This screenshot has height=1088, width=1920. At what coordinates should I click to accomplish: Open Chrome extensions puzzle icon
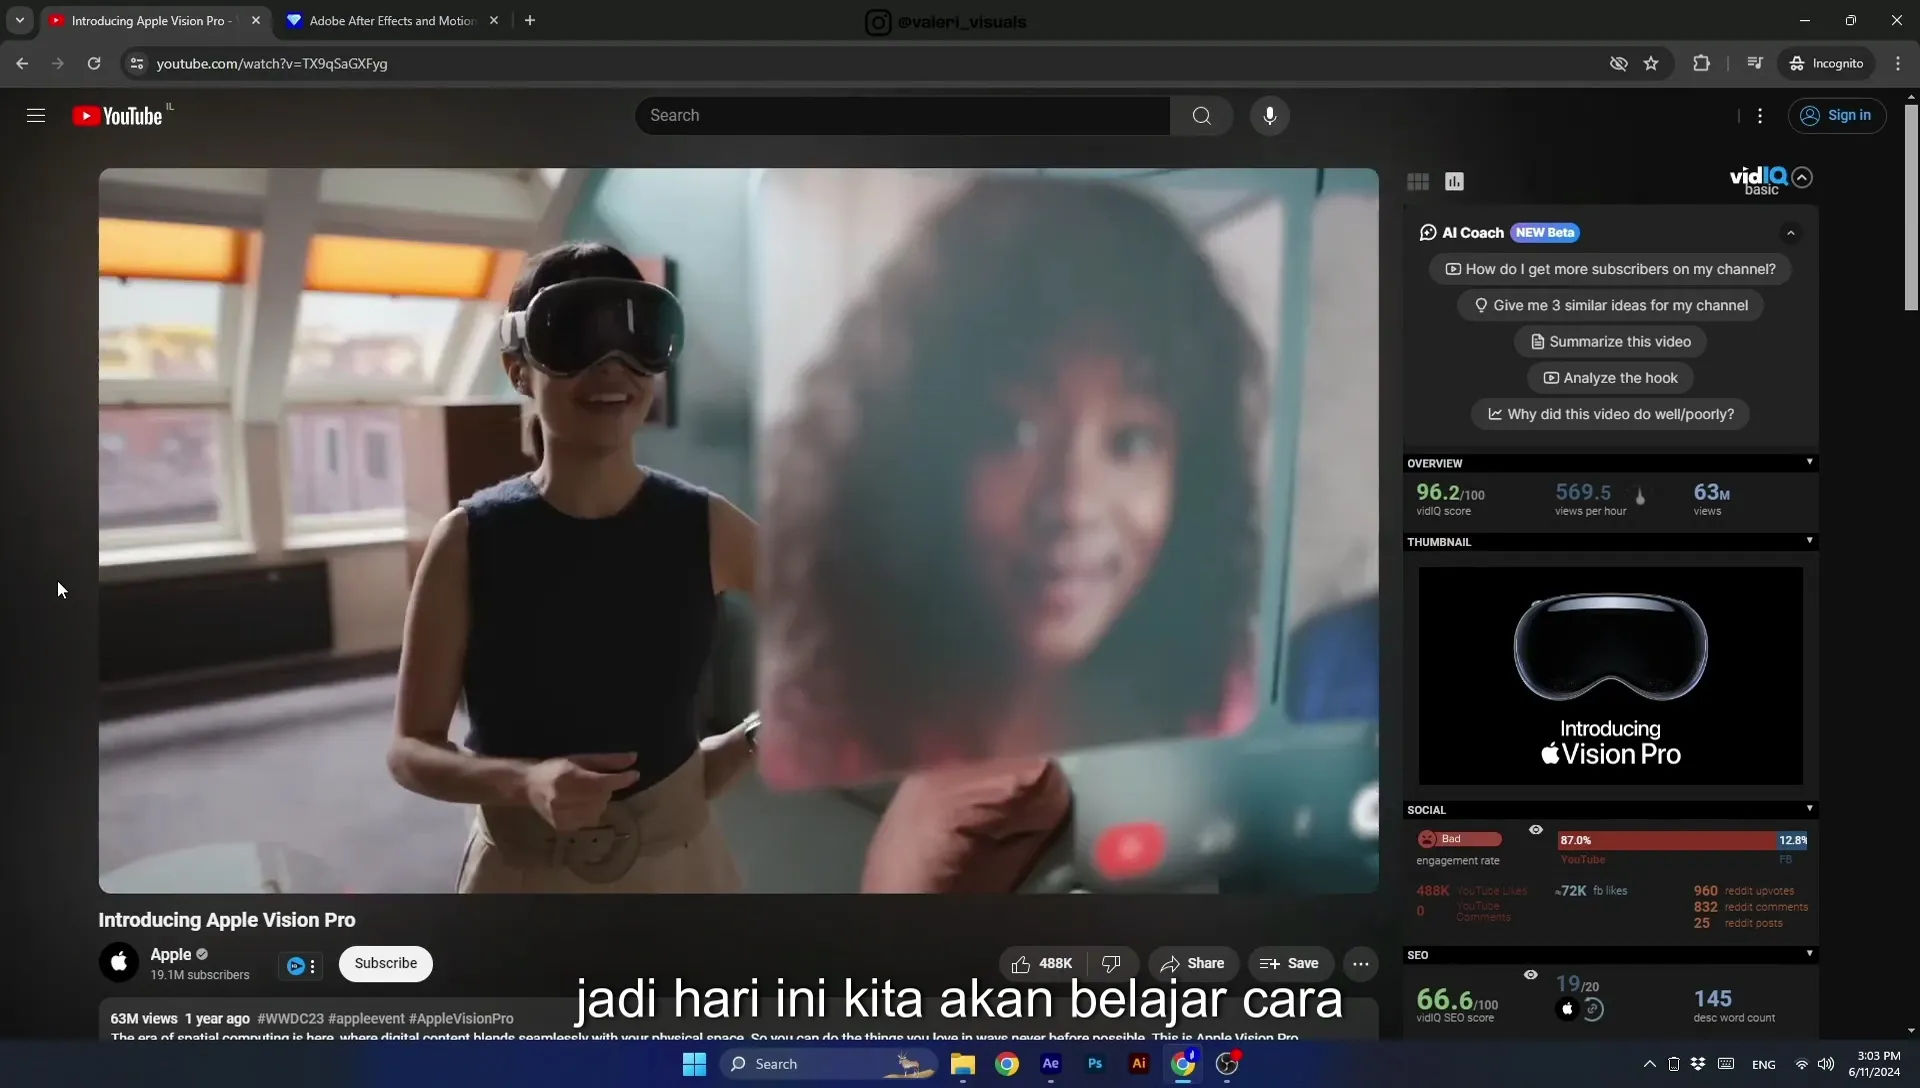(1701, 63)
